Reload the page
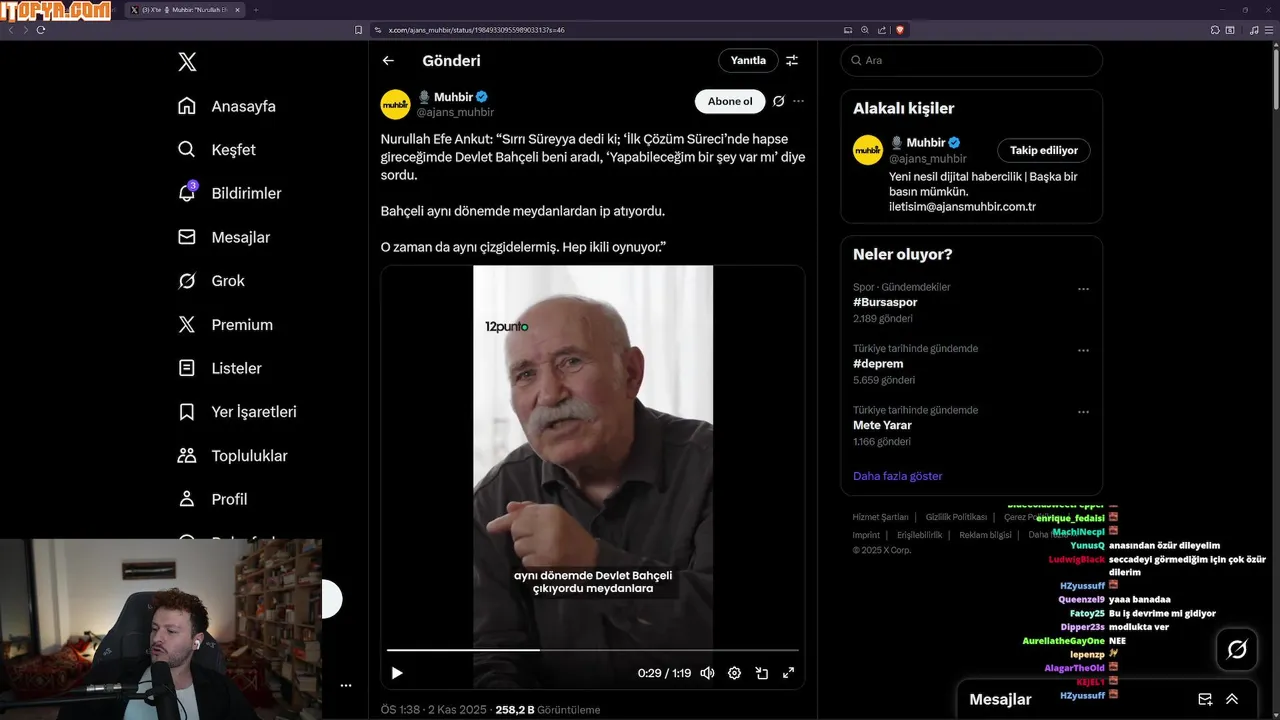The width and height of the screenshot is (1280, 720). 41,30
